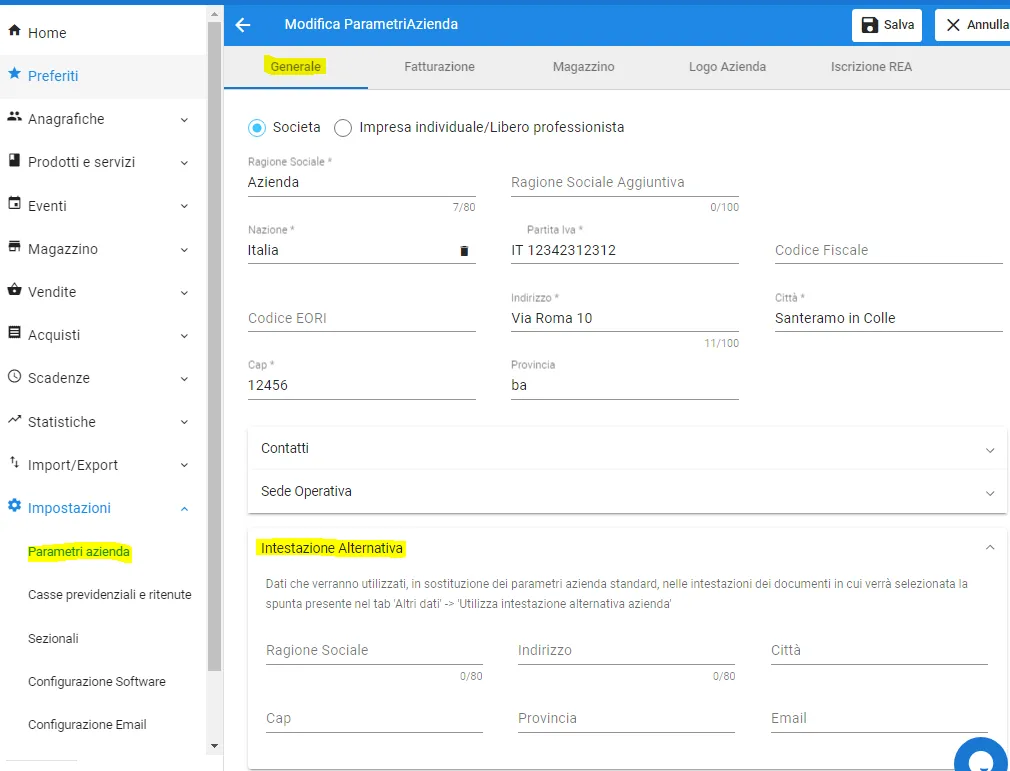Switch to the Fatturazione tab

pyautogui.click(x=439, y=66)
